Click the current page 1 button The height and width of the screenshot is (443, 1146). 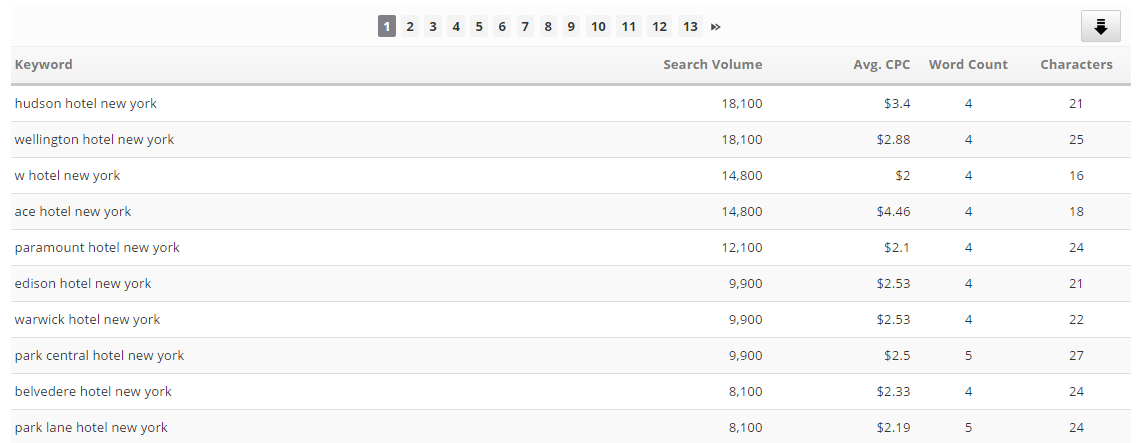click(x=387, y=27)
